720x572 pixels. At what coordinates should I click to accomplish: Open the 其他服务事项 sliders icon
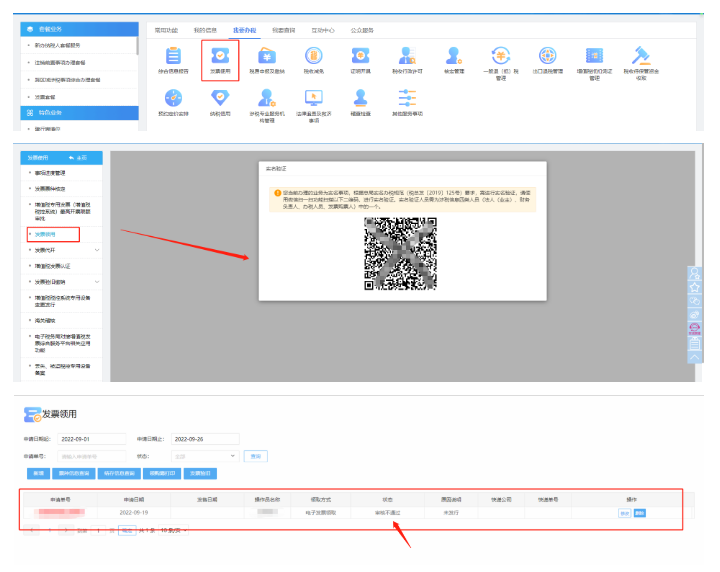[407, 98]
